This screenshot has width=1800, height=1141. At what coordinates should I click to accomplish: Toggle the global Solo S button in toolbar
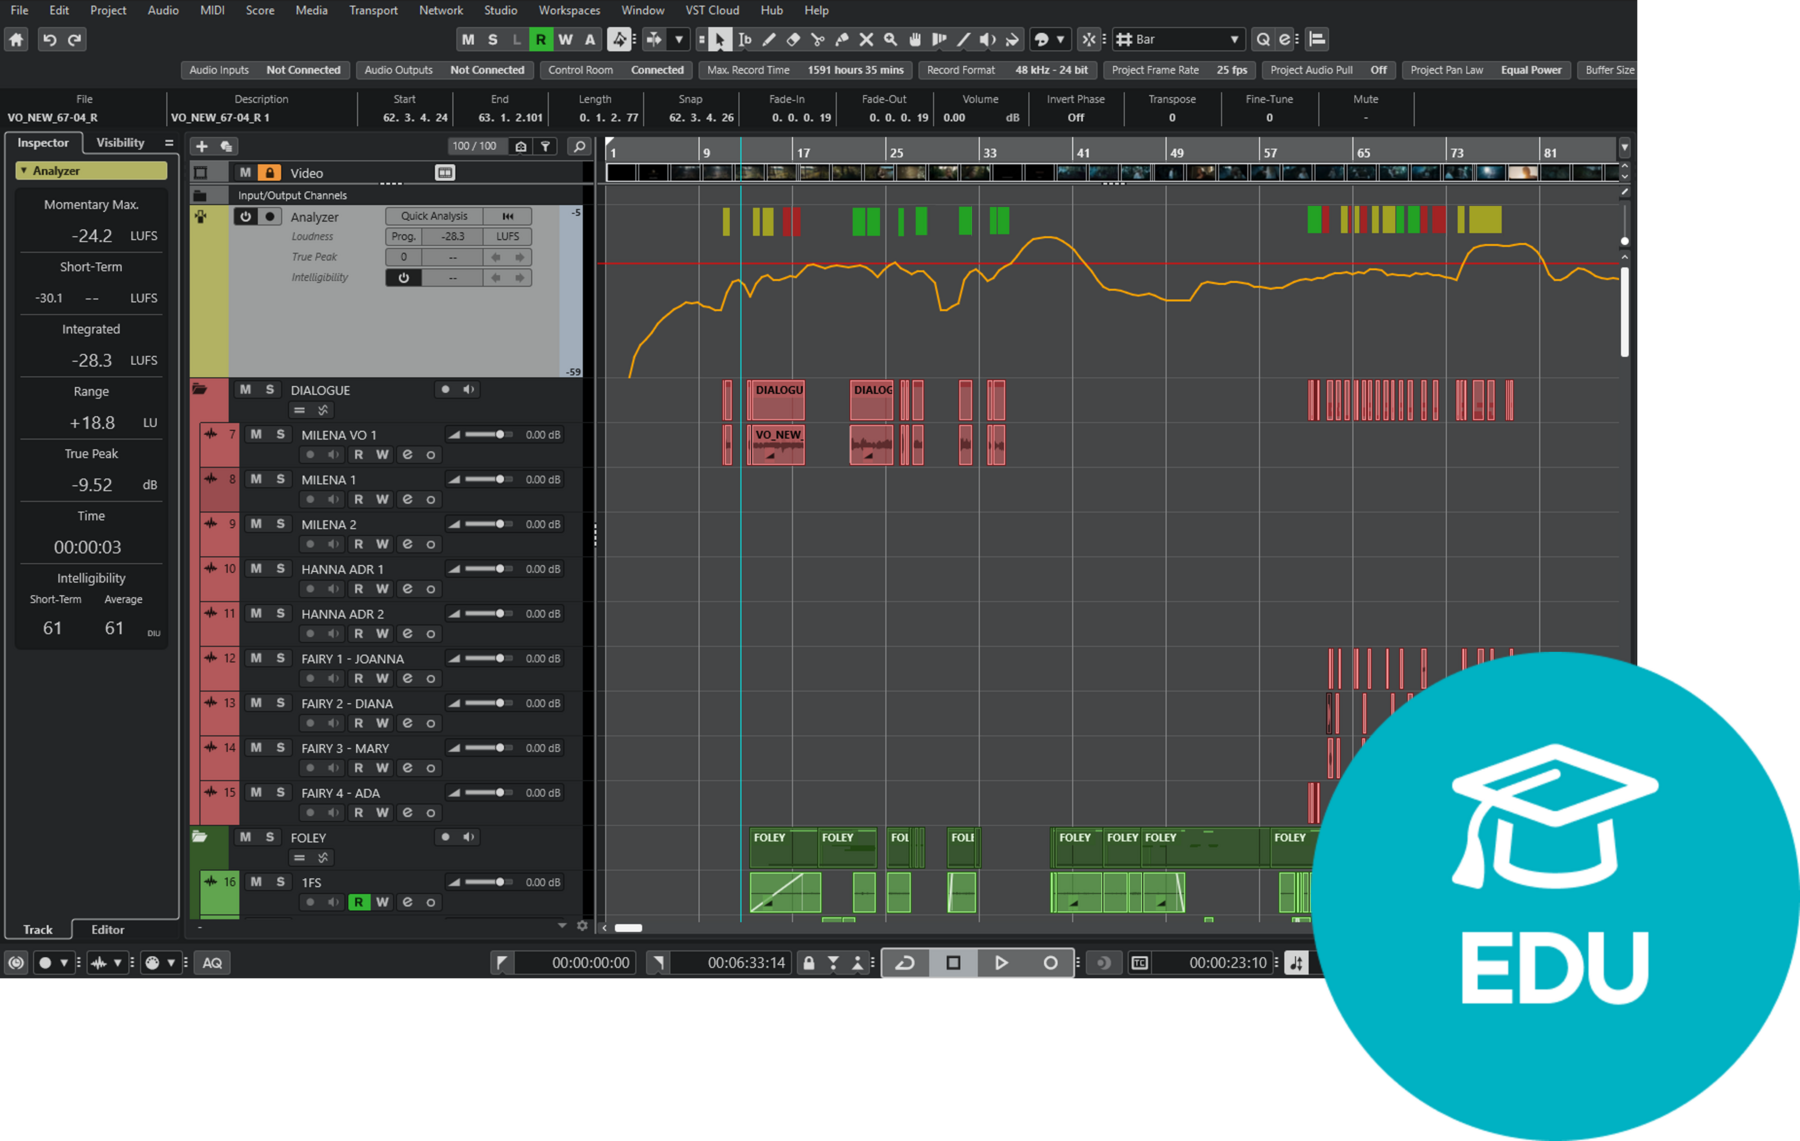492,40
